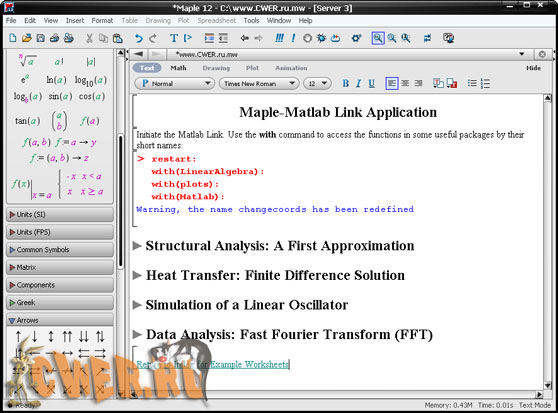Align text left
Viewport: 558px width, 413px height.
click(392, 83)
